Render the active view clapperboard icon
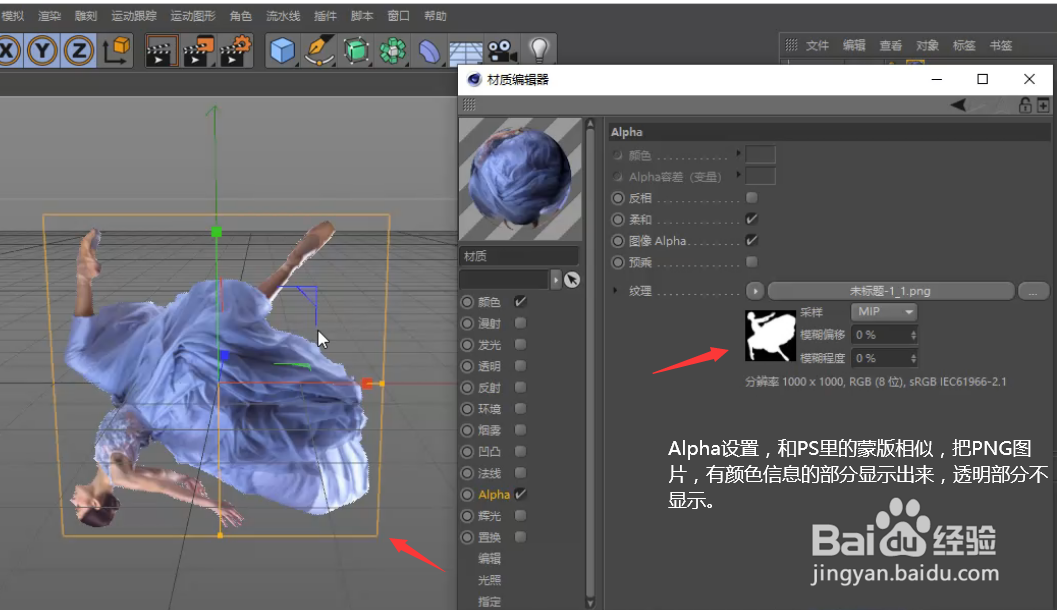 point(161,51)
